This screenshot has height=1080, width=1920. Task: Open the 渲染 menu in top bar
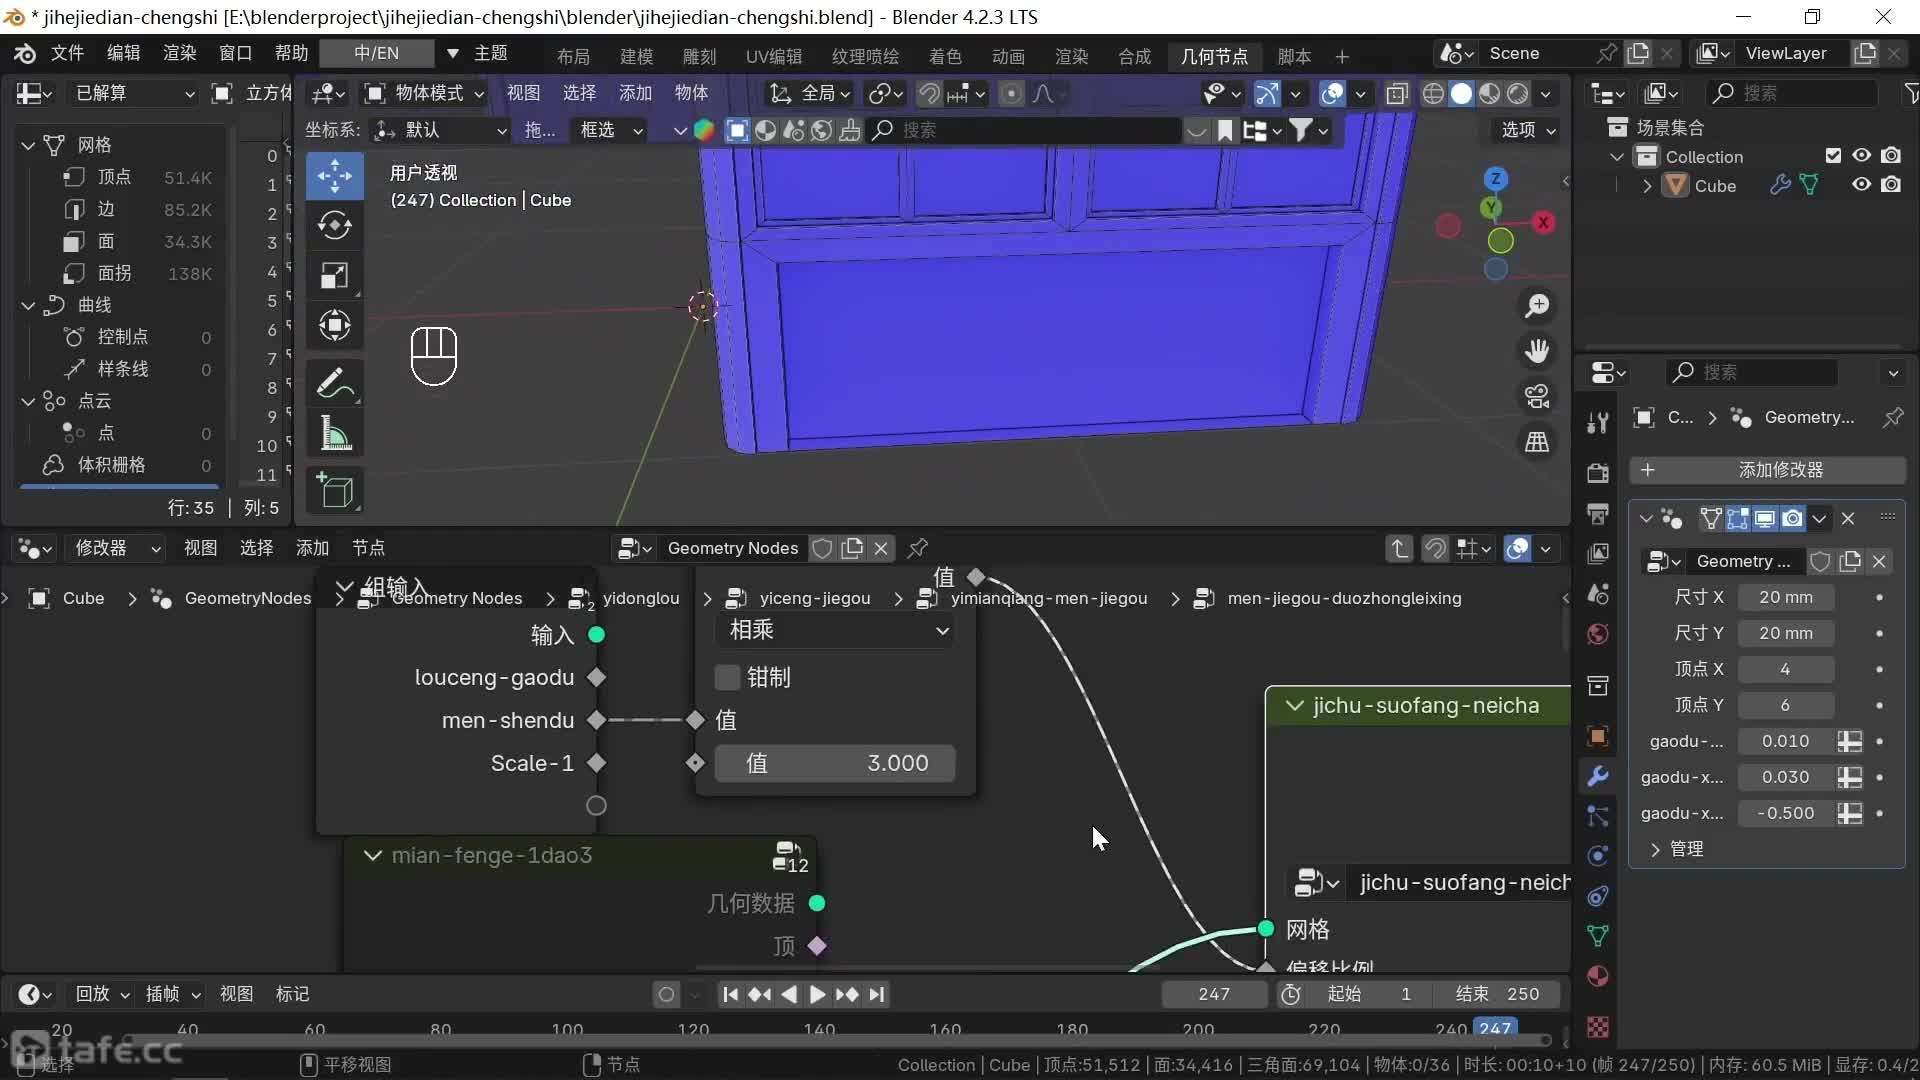179,53
